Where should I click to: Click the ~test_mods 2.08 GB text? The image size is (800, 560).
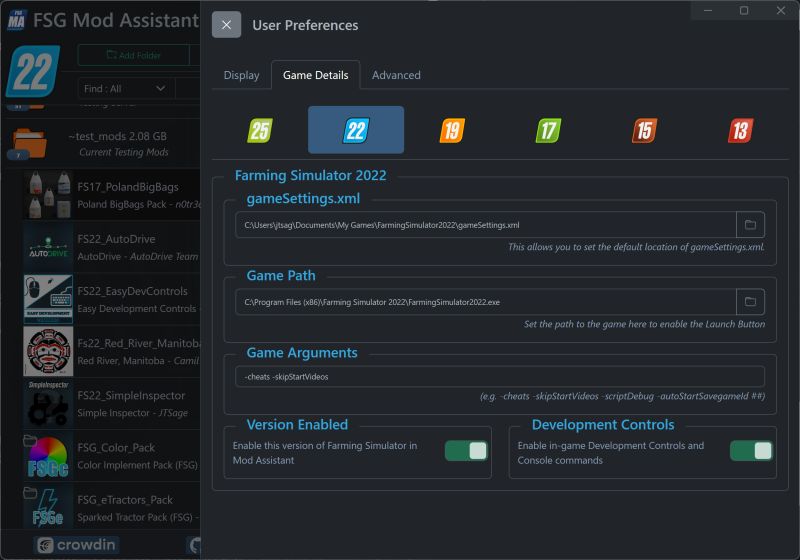[x=117, y=136]
